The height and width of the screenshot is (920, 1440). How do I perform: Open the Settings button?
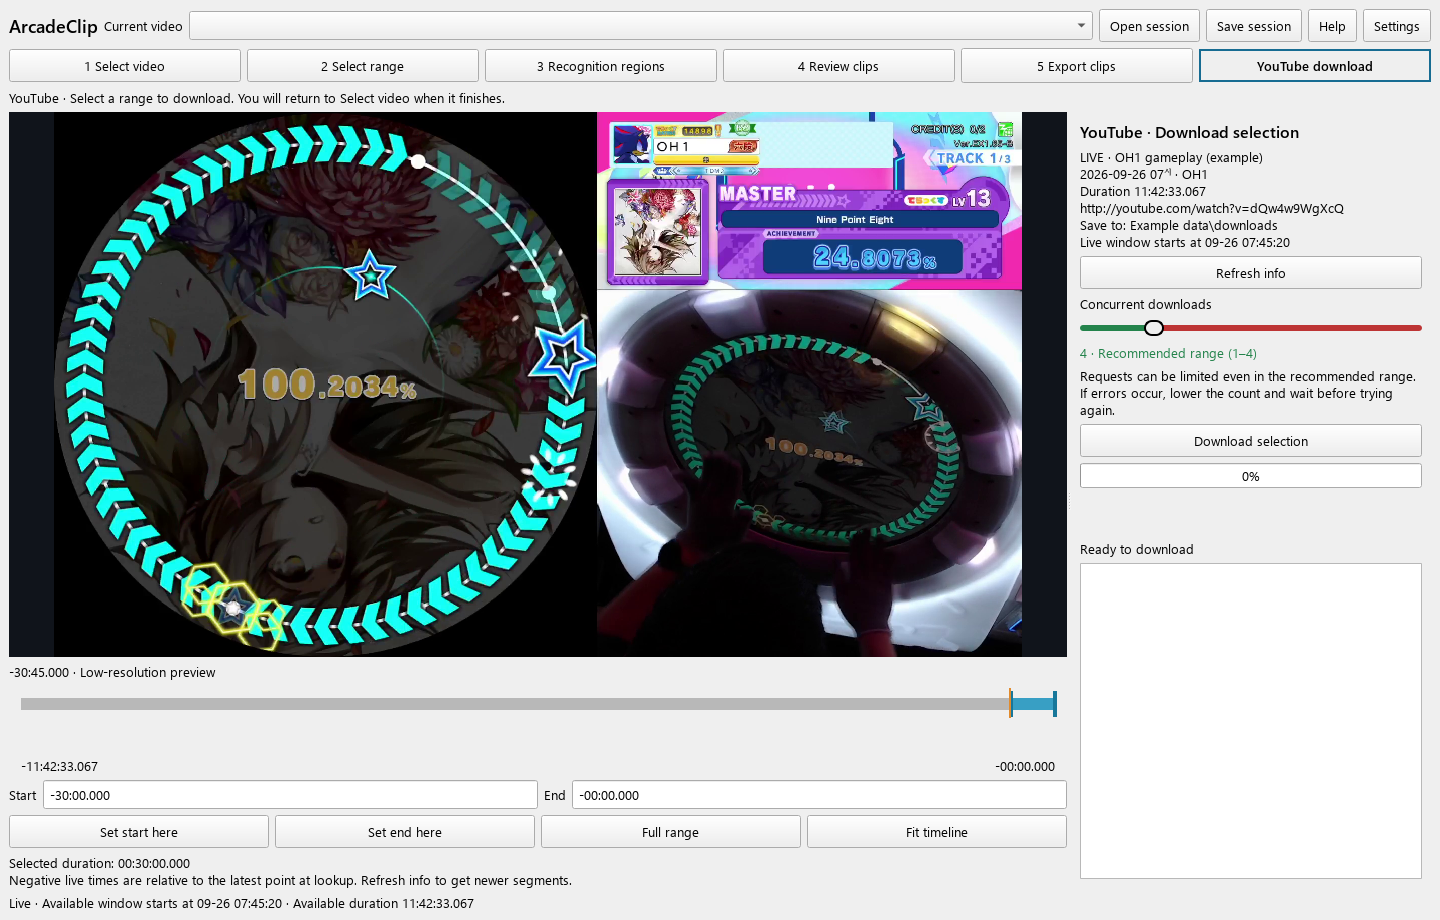click(x=1396, y=26)
